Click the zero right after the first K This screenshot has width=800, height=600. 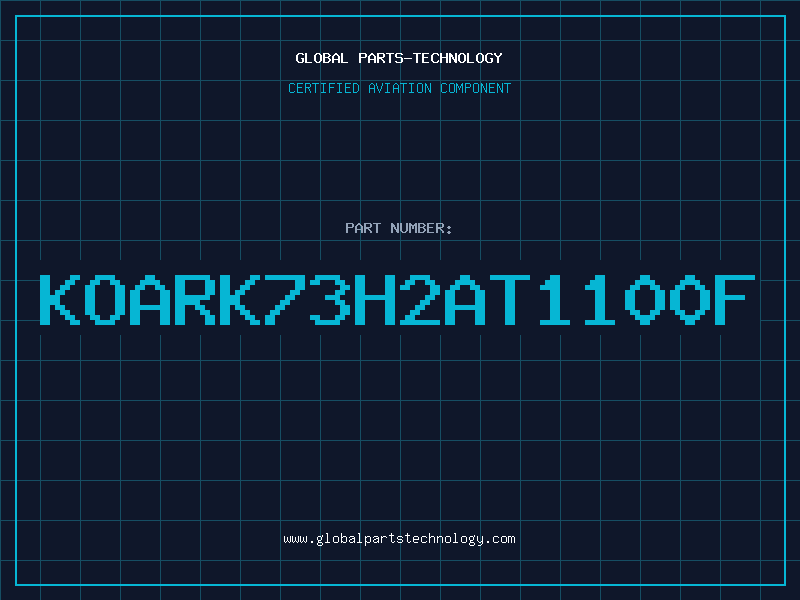tap(105, 300)
